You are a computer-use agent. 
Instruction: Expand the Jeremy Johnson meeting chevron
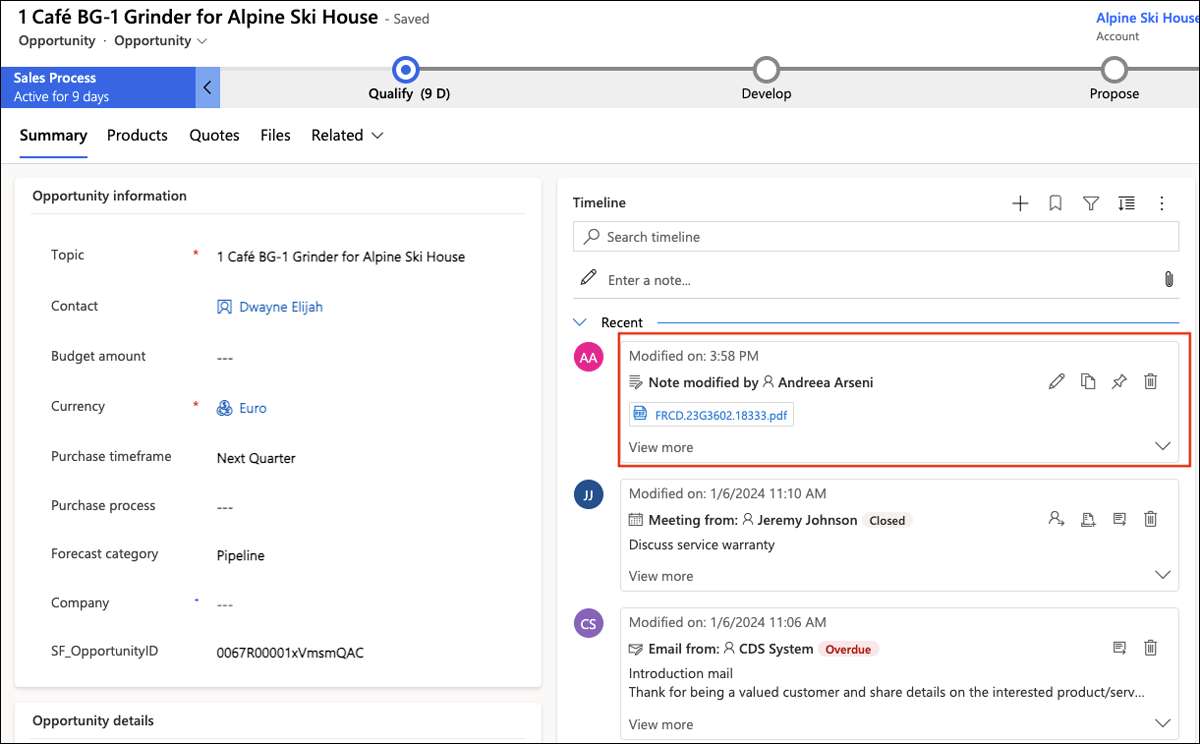pyautogui.click(x=1162, y=575)
